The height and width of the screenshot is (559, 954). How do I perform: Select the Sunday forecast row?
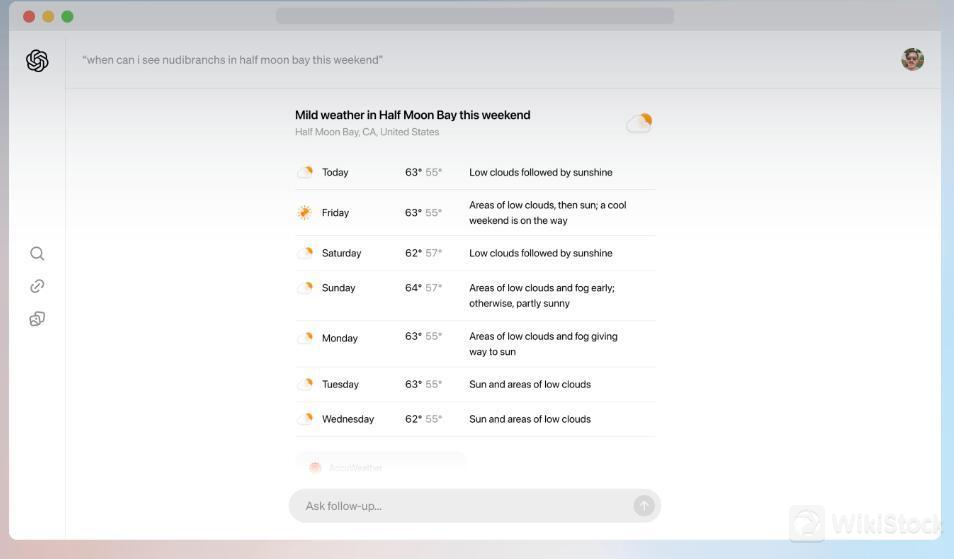475,295
